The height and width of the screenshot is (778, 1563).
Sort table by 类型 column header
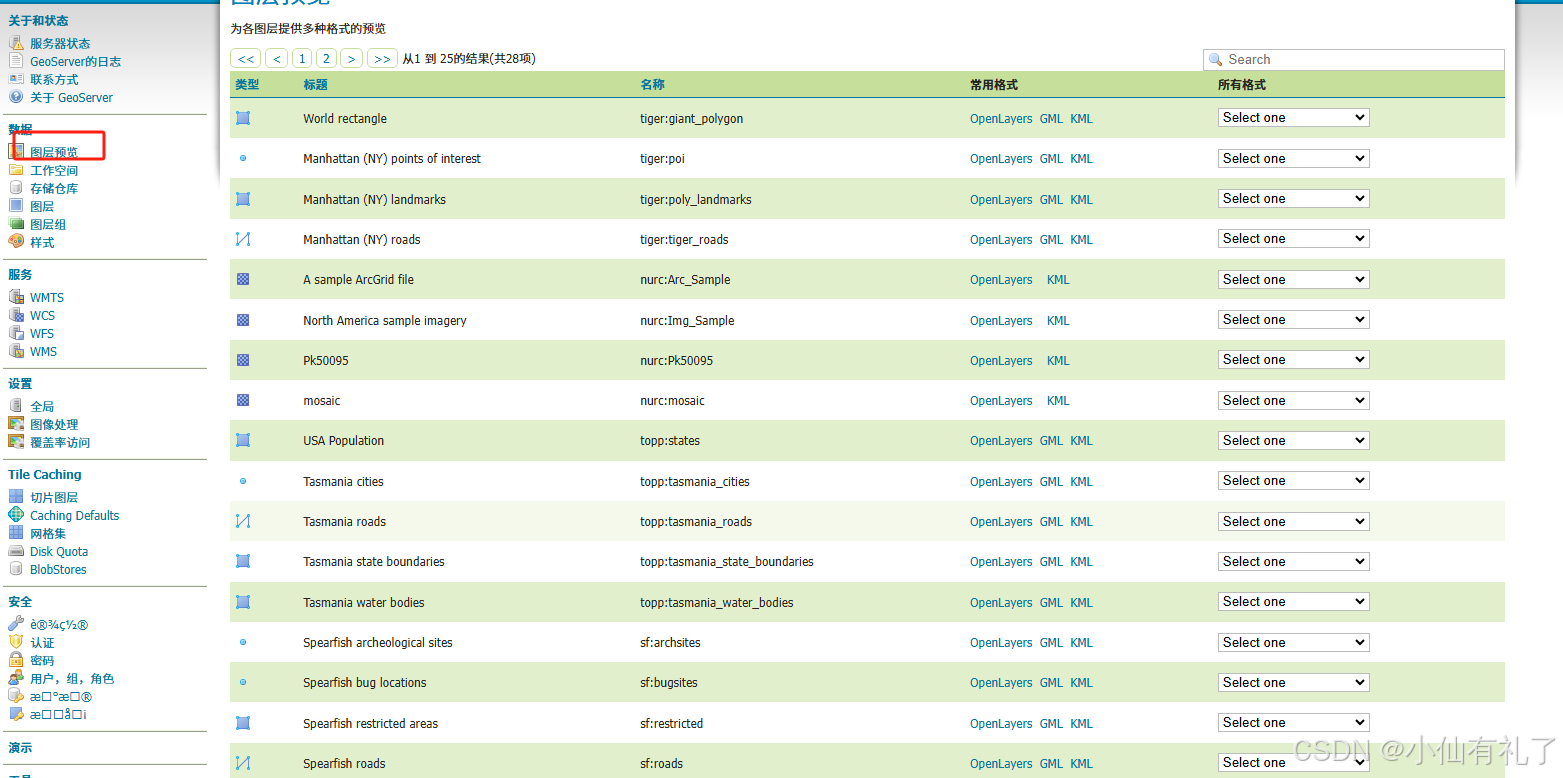[247, 85]
